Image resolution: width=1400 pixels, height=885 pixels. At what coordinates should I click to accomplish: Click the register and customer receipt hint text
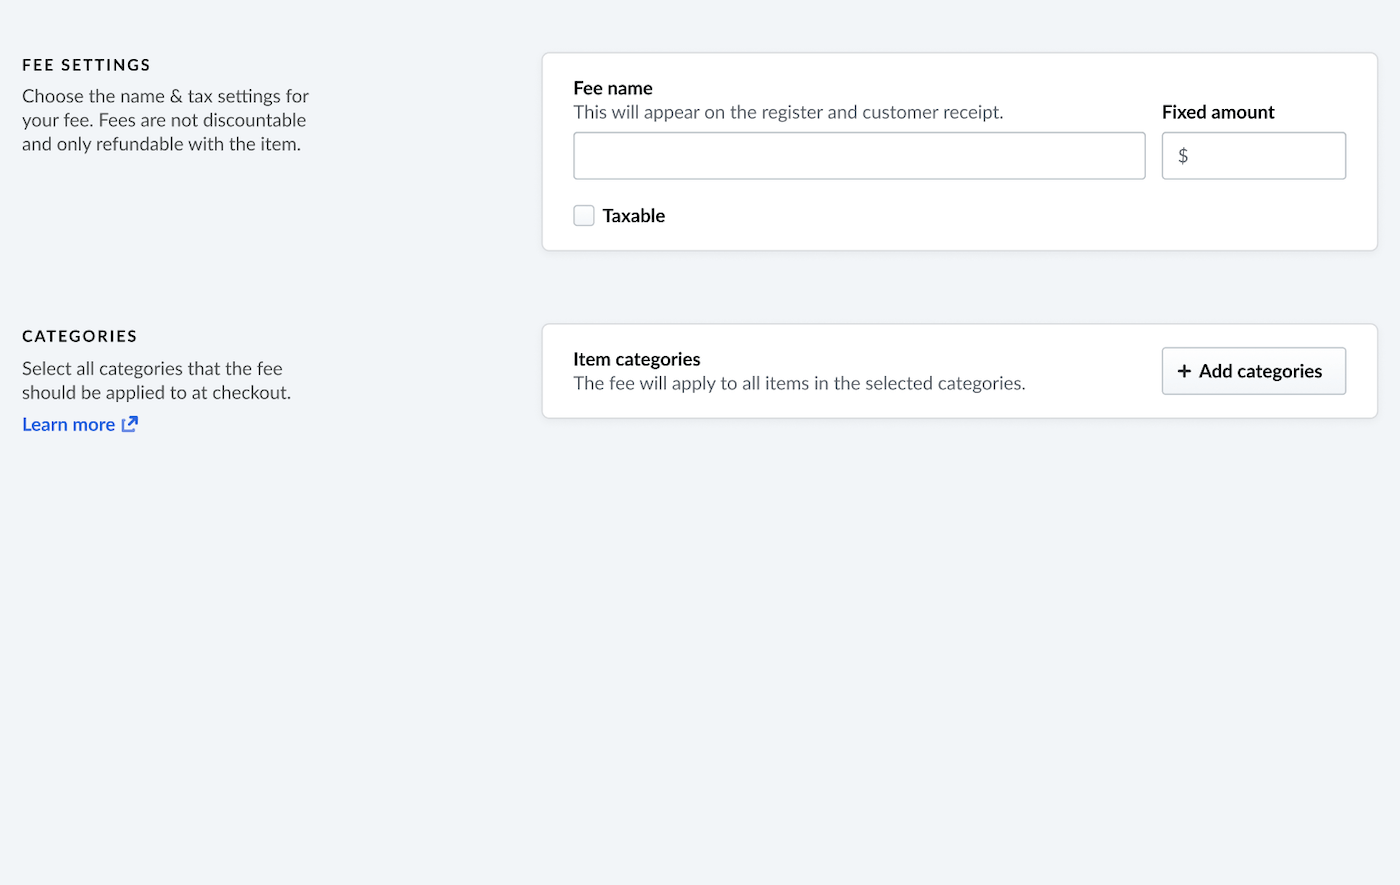coord(788,112)
